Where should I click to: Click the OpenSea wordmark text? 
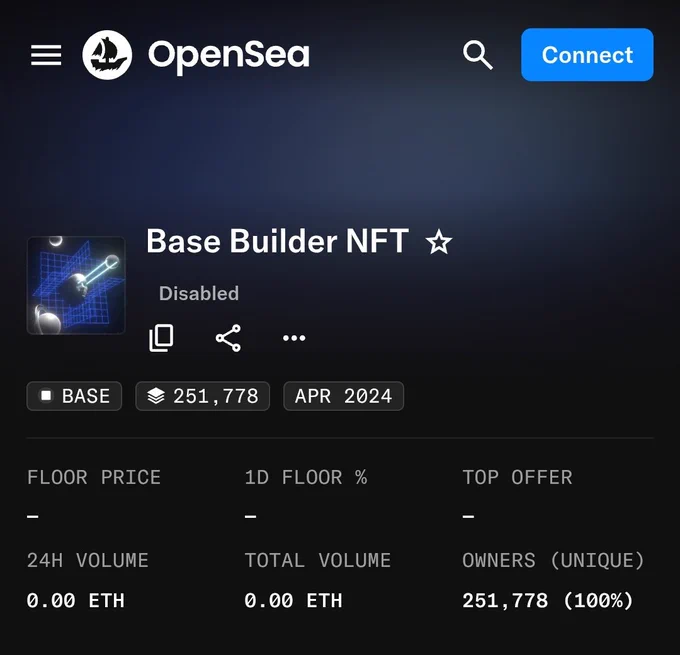229,56
